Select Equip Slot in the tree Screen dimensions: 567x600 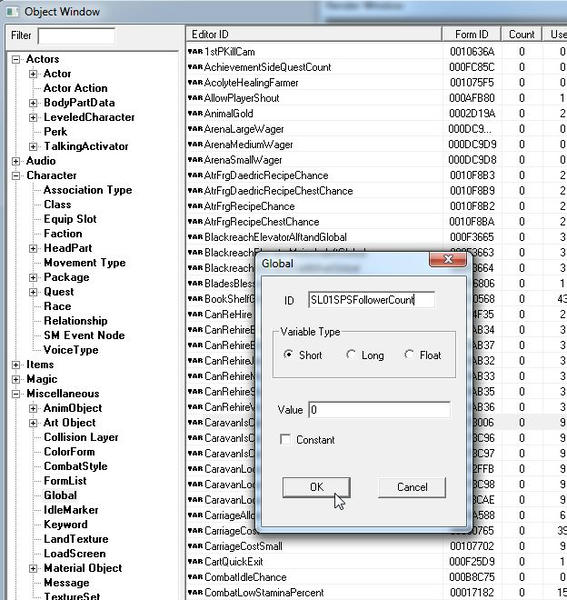(70, 219)
